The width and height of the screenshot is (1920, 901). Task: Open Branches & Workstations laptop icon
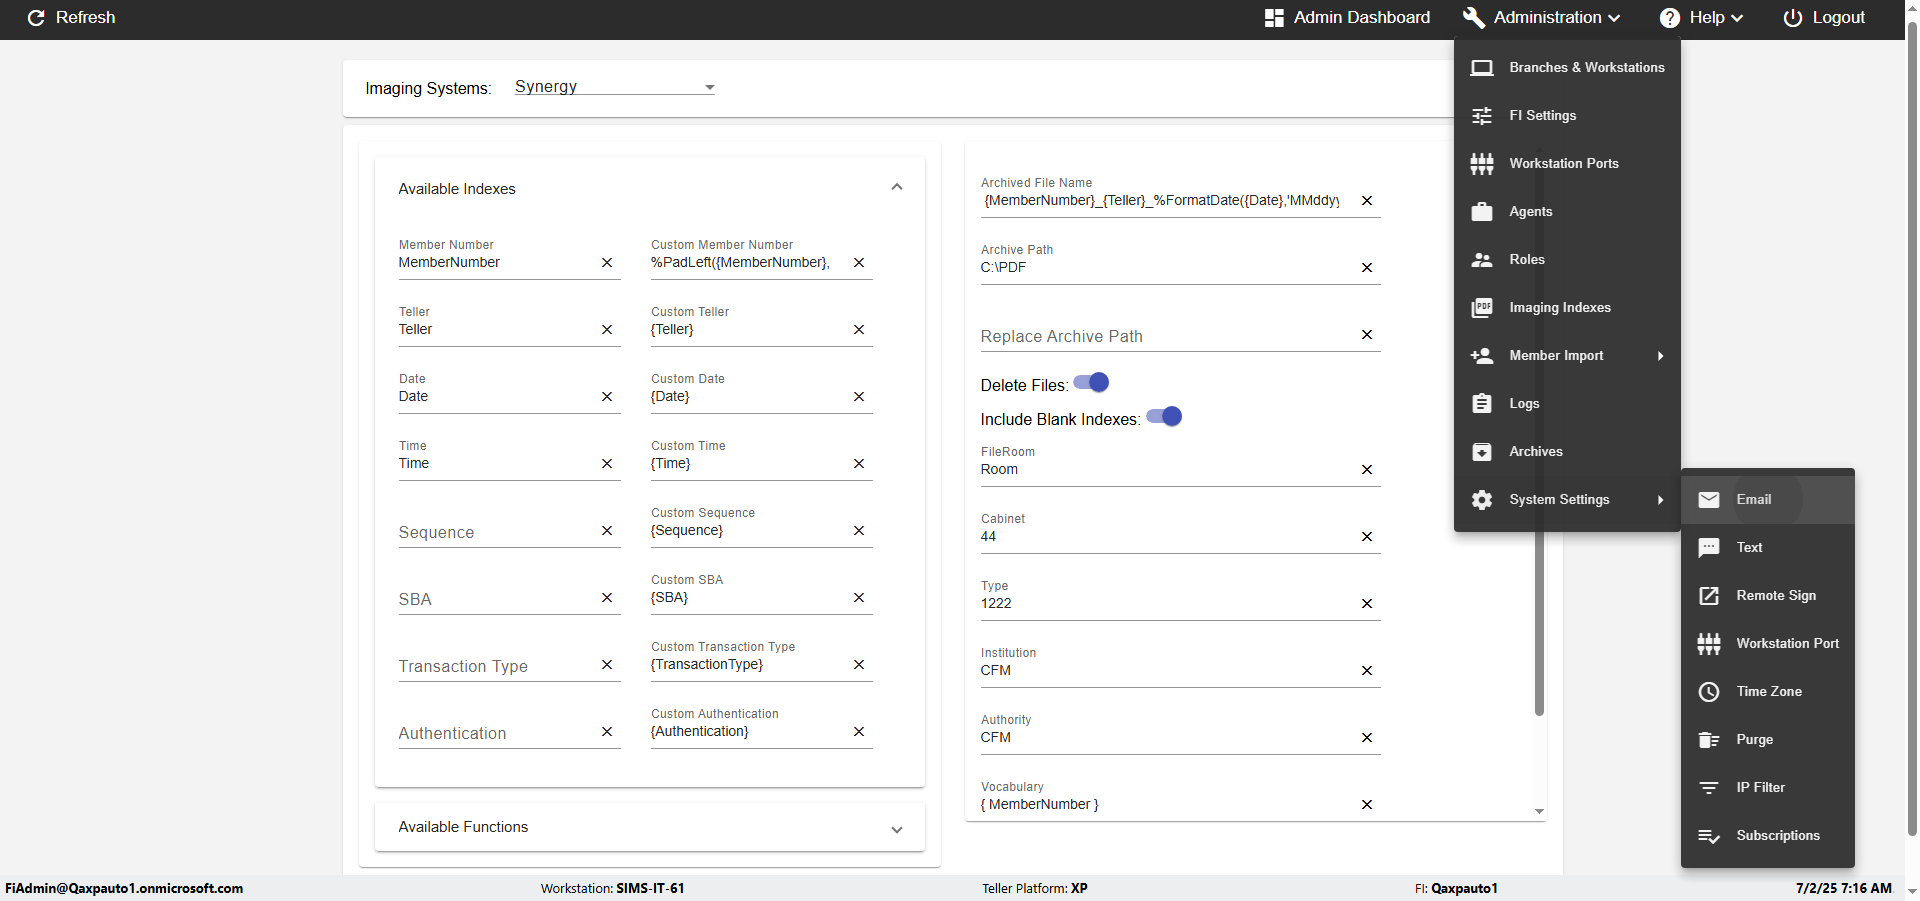point(1481,68)
